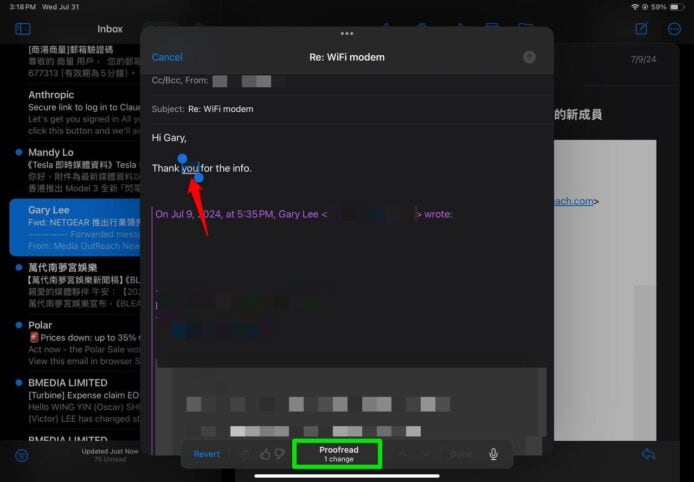Tap the microphone dictation icon
Image resolution: width=694 pixels, height=482 pixels.
[493, 454]
